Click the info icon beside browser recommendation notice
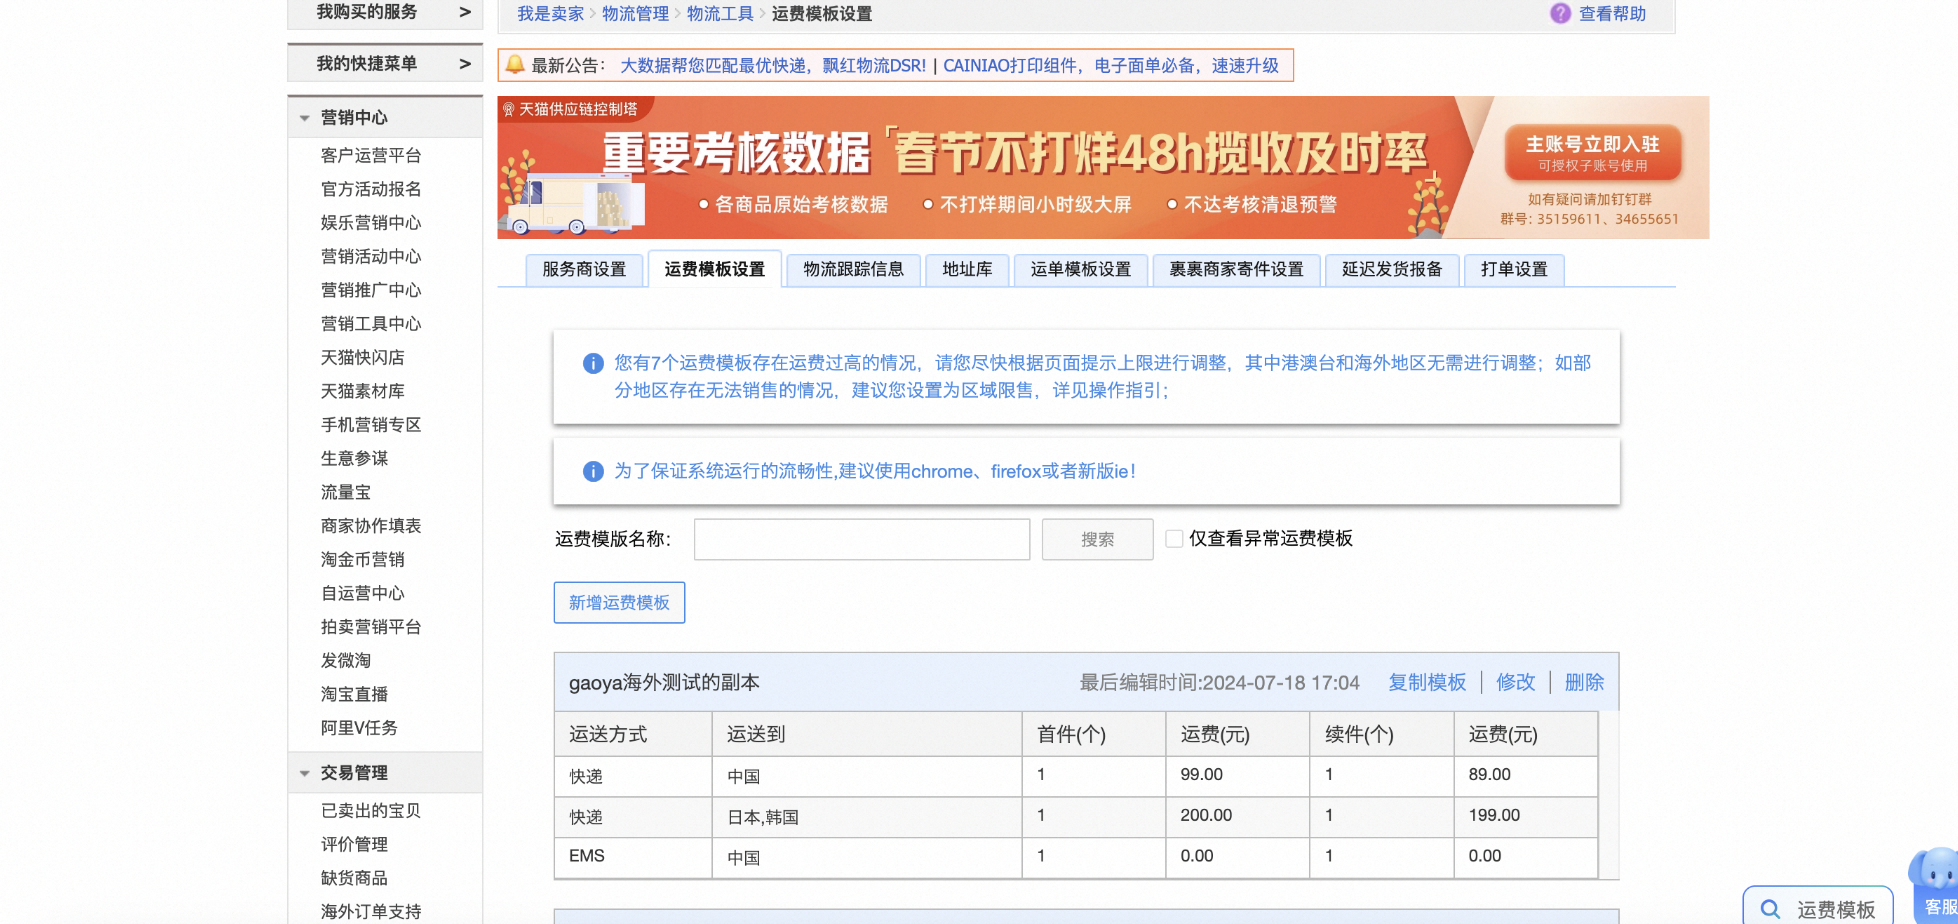Viewport: 1958px width, 924px height. click(593, 471)
